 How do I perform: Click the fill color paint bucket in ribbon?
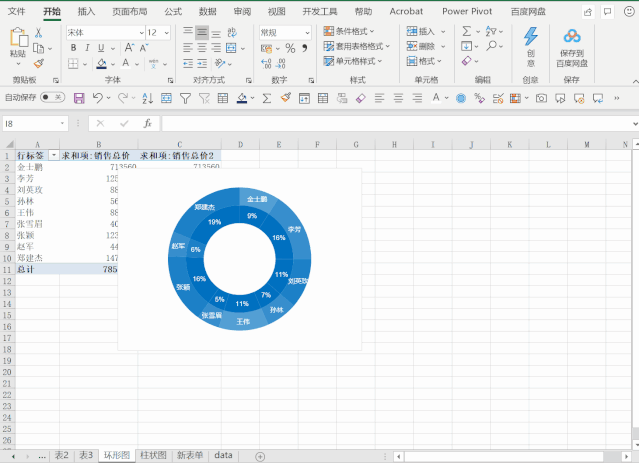101,64
